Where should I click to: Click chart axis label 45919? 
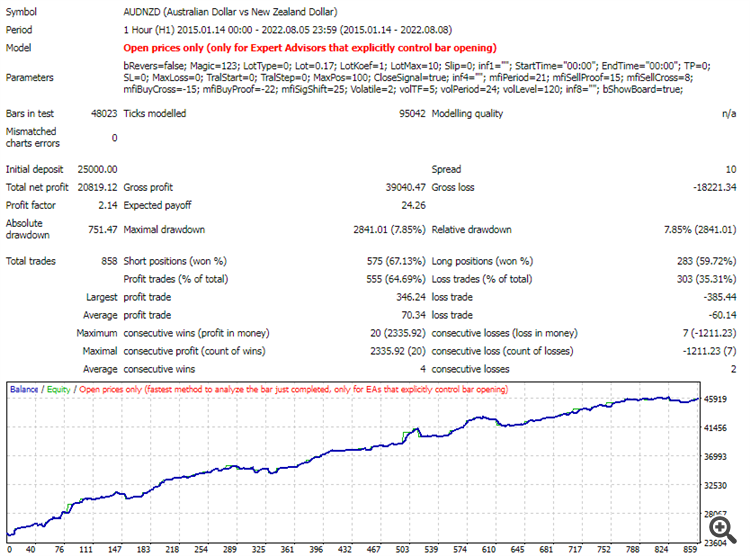(x=715, y=399)
